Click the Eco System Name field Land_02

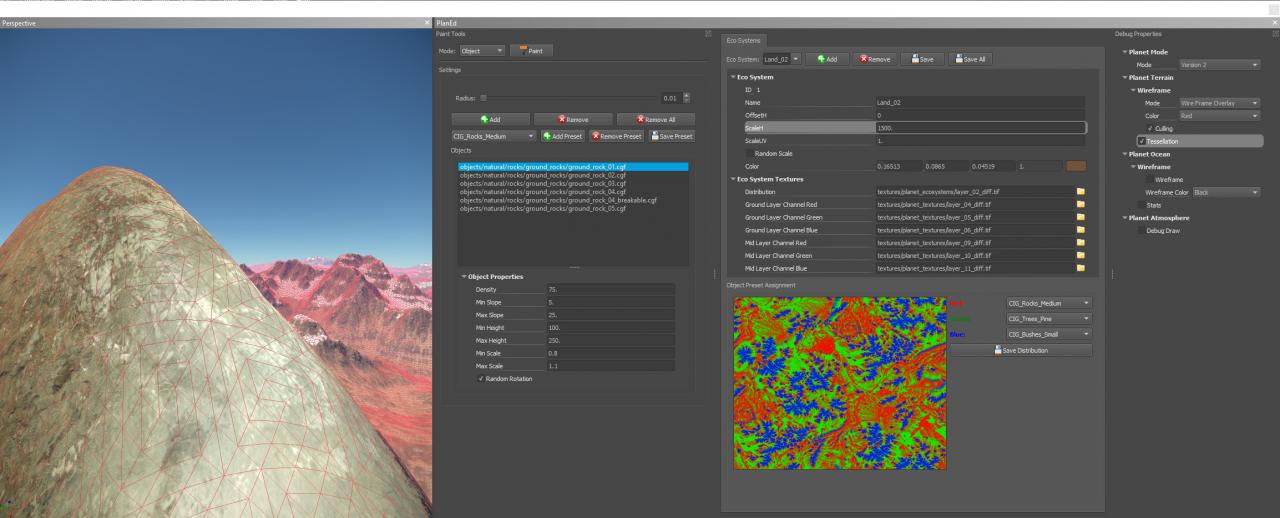pyautogui.click(x=980, y=102)
